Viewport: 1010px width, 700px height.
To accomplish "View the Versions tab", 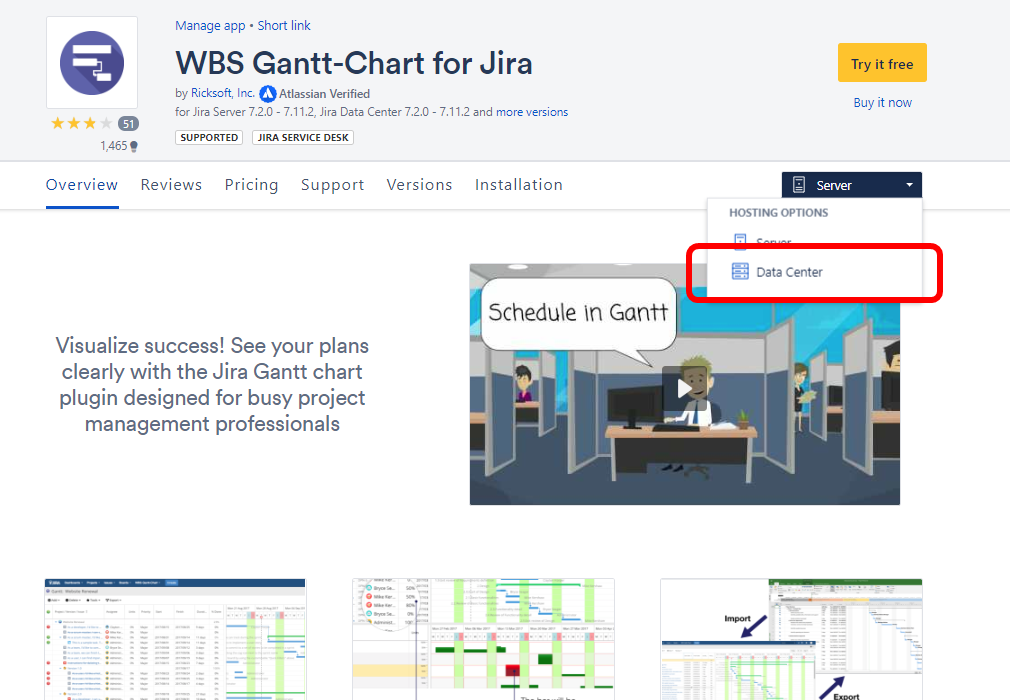I will point(419,185).
